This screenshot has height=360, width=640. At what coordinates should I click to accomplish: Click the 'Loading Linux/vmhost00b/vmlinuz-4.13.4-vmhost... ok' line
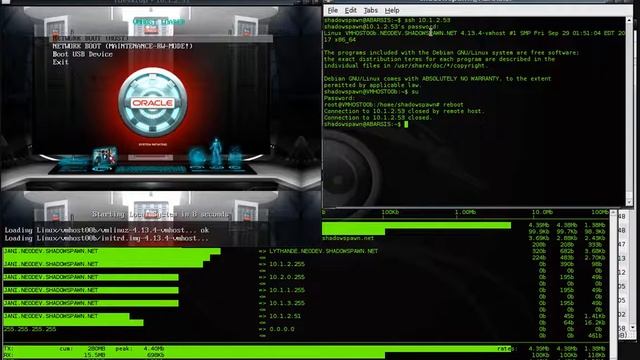click(x=107, y=230)
